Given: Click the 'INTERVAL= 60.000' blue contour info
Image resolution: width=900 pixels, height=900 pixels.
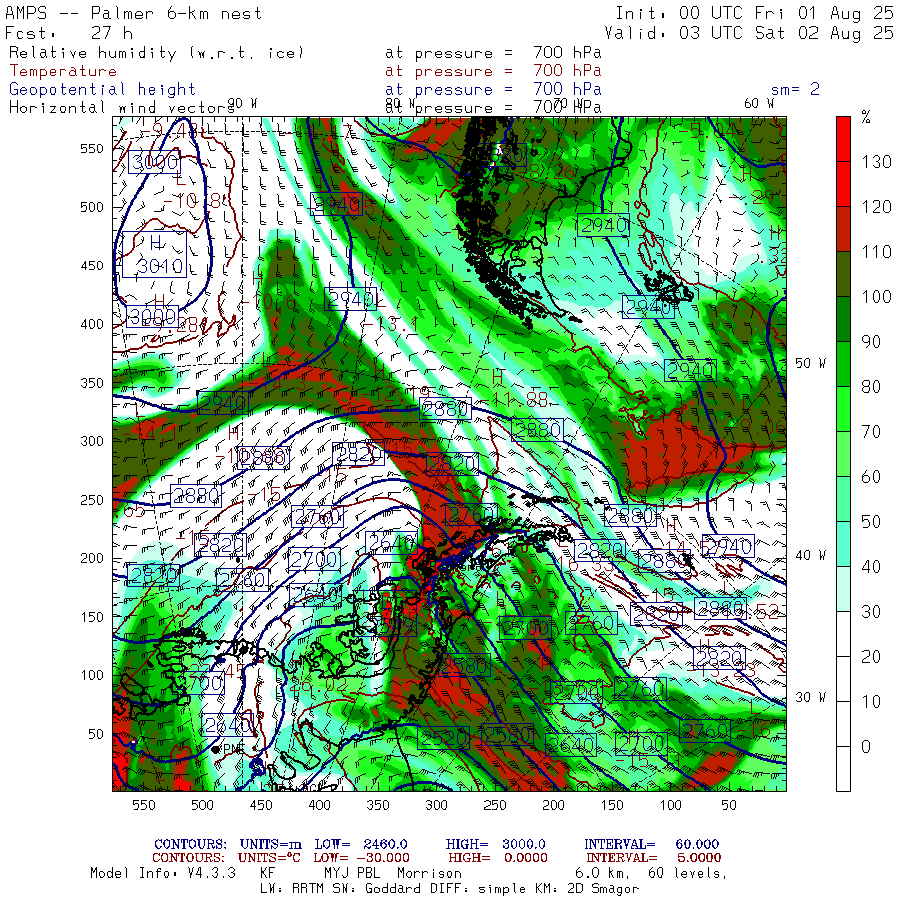Looking at the screenshot, I should point(651,844).
